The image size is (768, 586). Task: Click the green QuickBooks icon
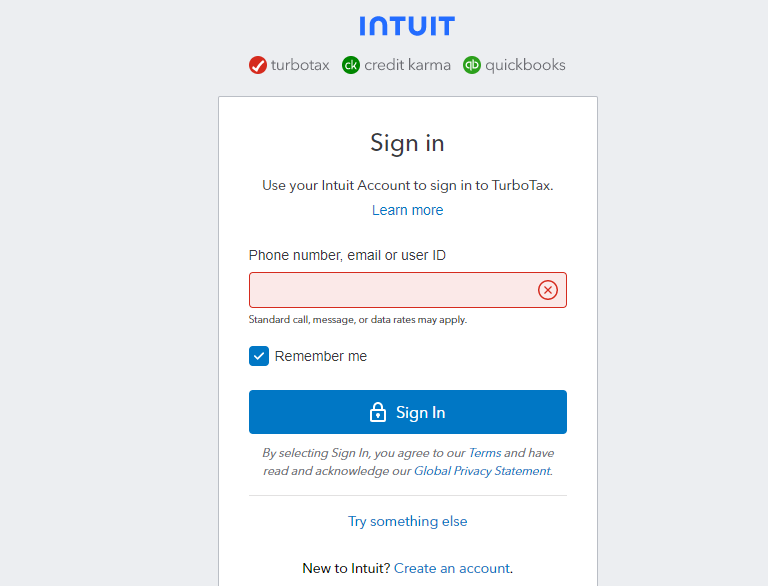472,65
